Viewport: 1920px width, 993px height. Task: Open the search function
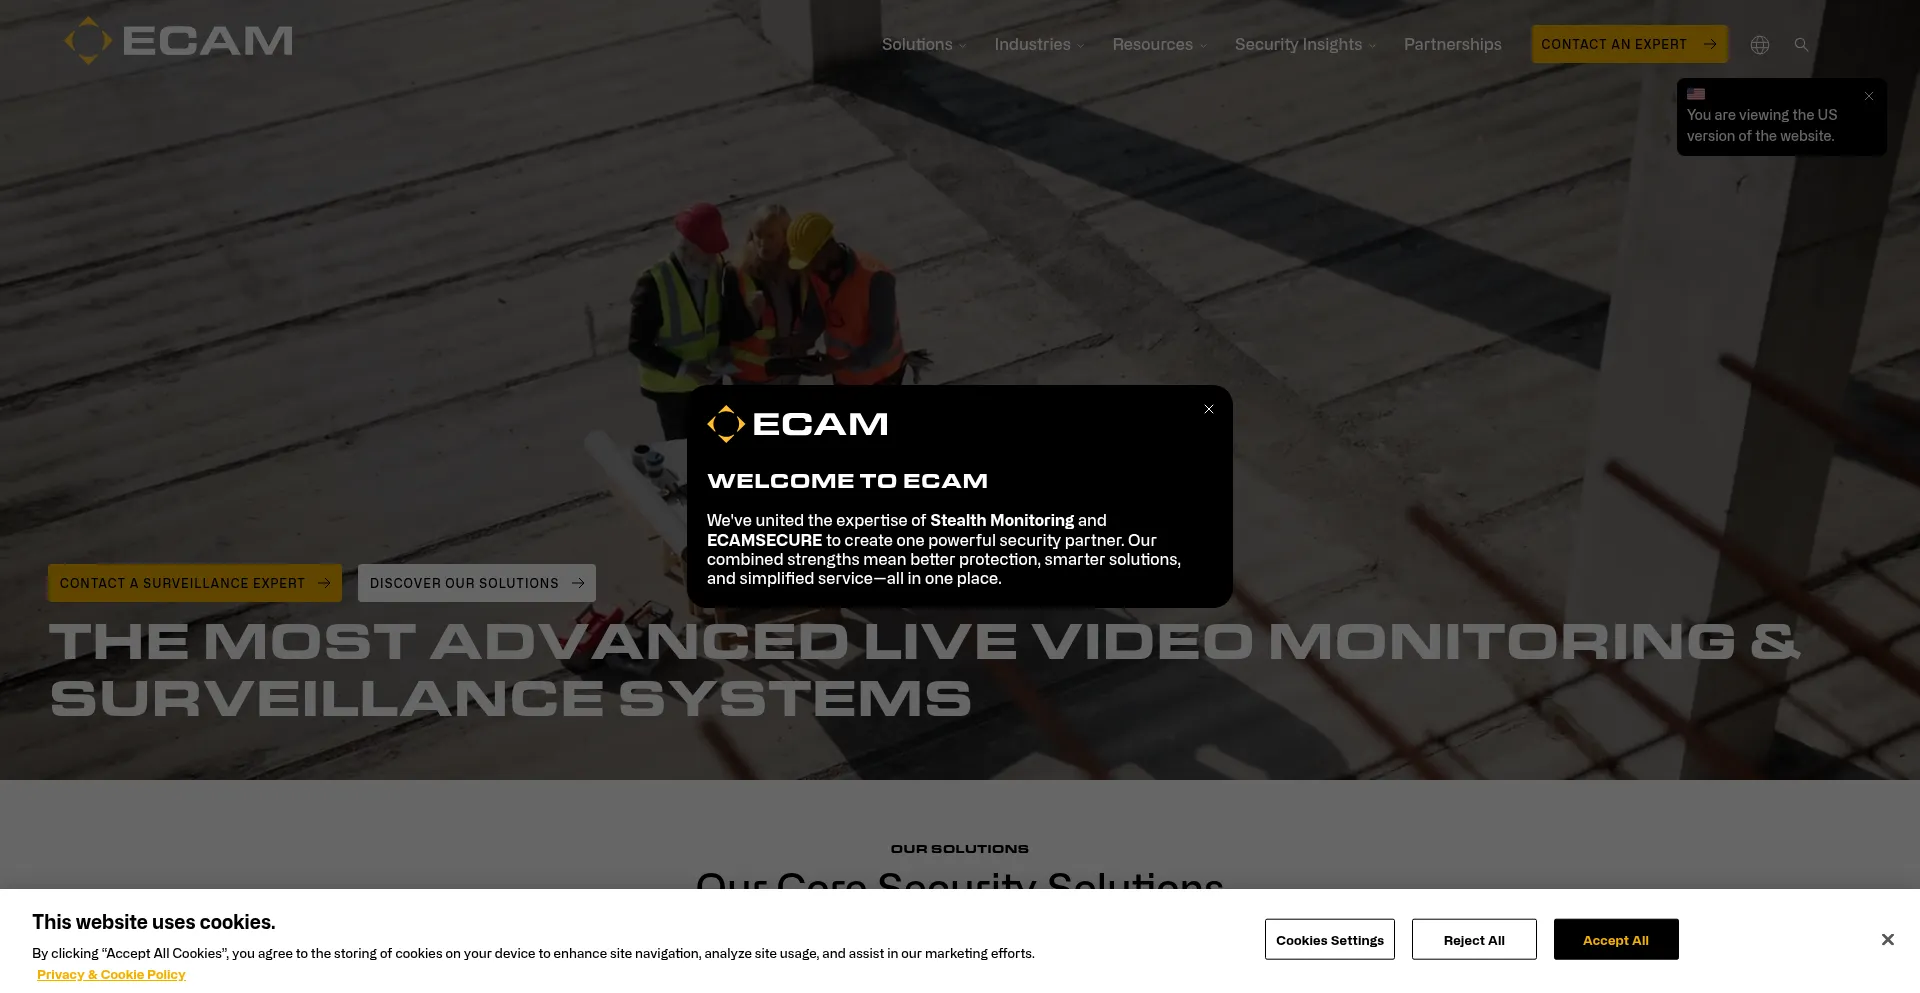click(1801, 44)
